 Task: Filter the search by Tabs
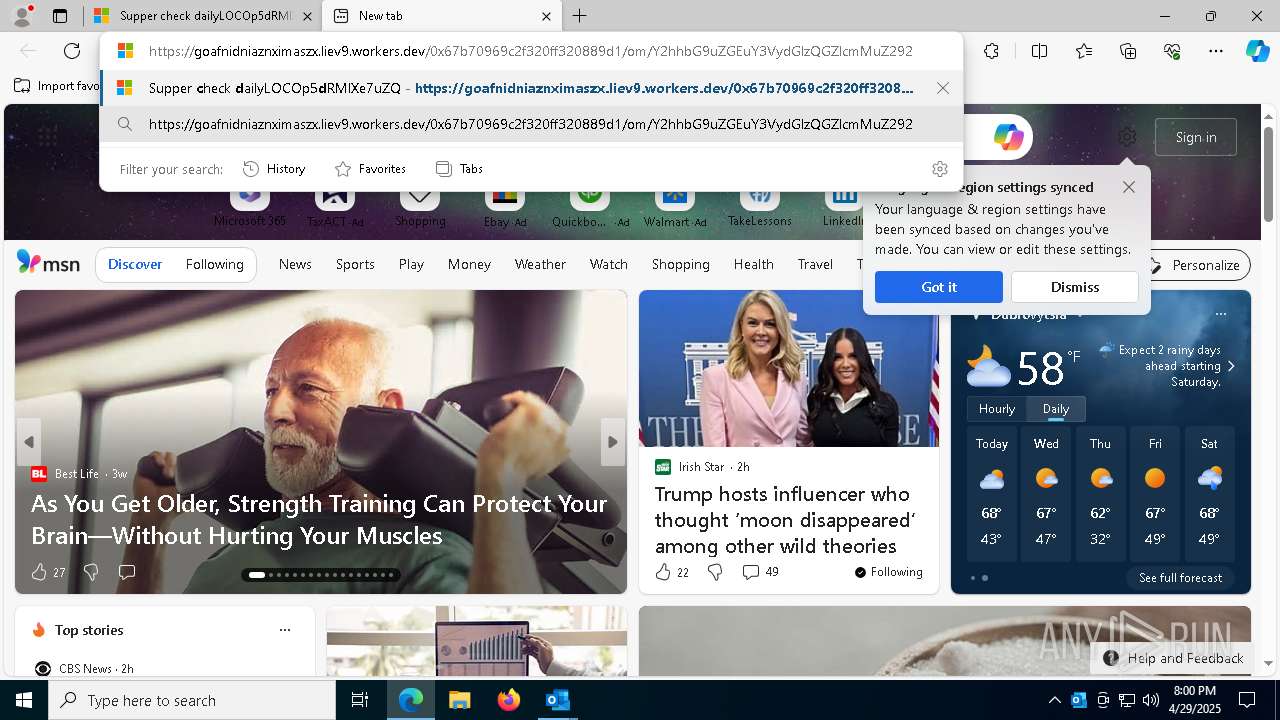point(459,169)
